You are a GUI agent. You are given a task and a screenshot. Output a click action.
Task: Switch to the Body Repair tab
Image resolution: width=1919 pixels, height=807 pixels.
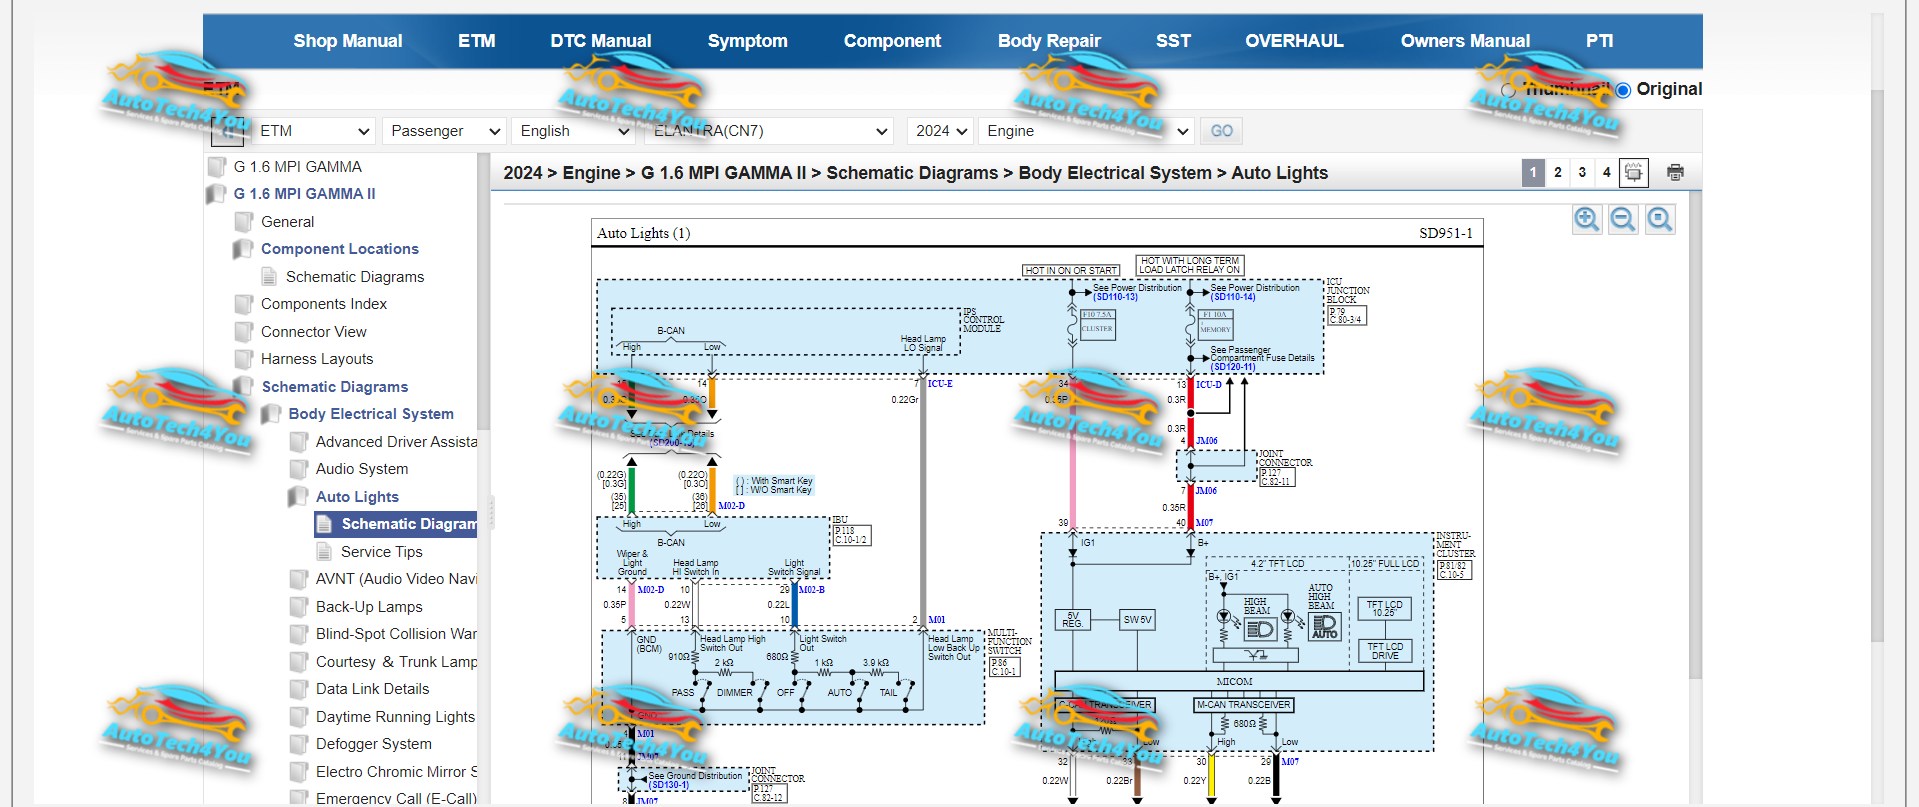tap(1048, 41)
